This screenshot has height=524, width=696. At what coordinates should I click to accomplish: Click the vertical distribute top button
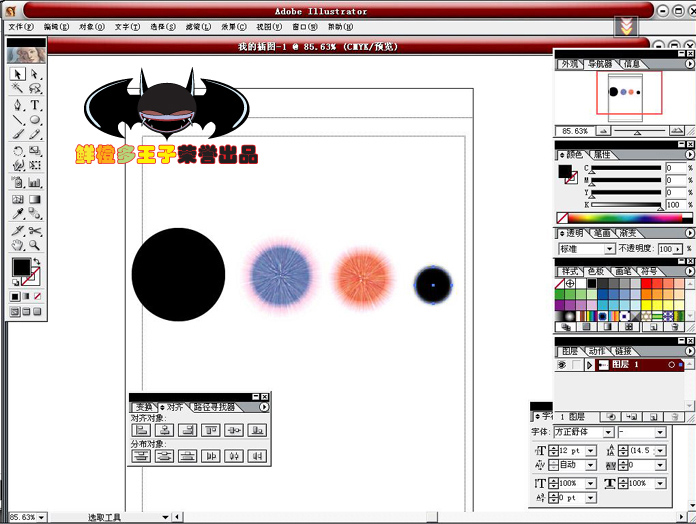click(x=141, y=456)
